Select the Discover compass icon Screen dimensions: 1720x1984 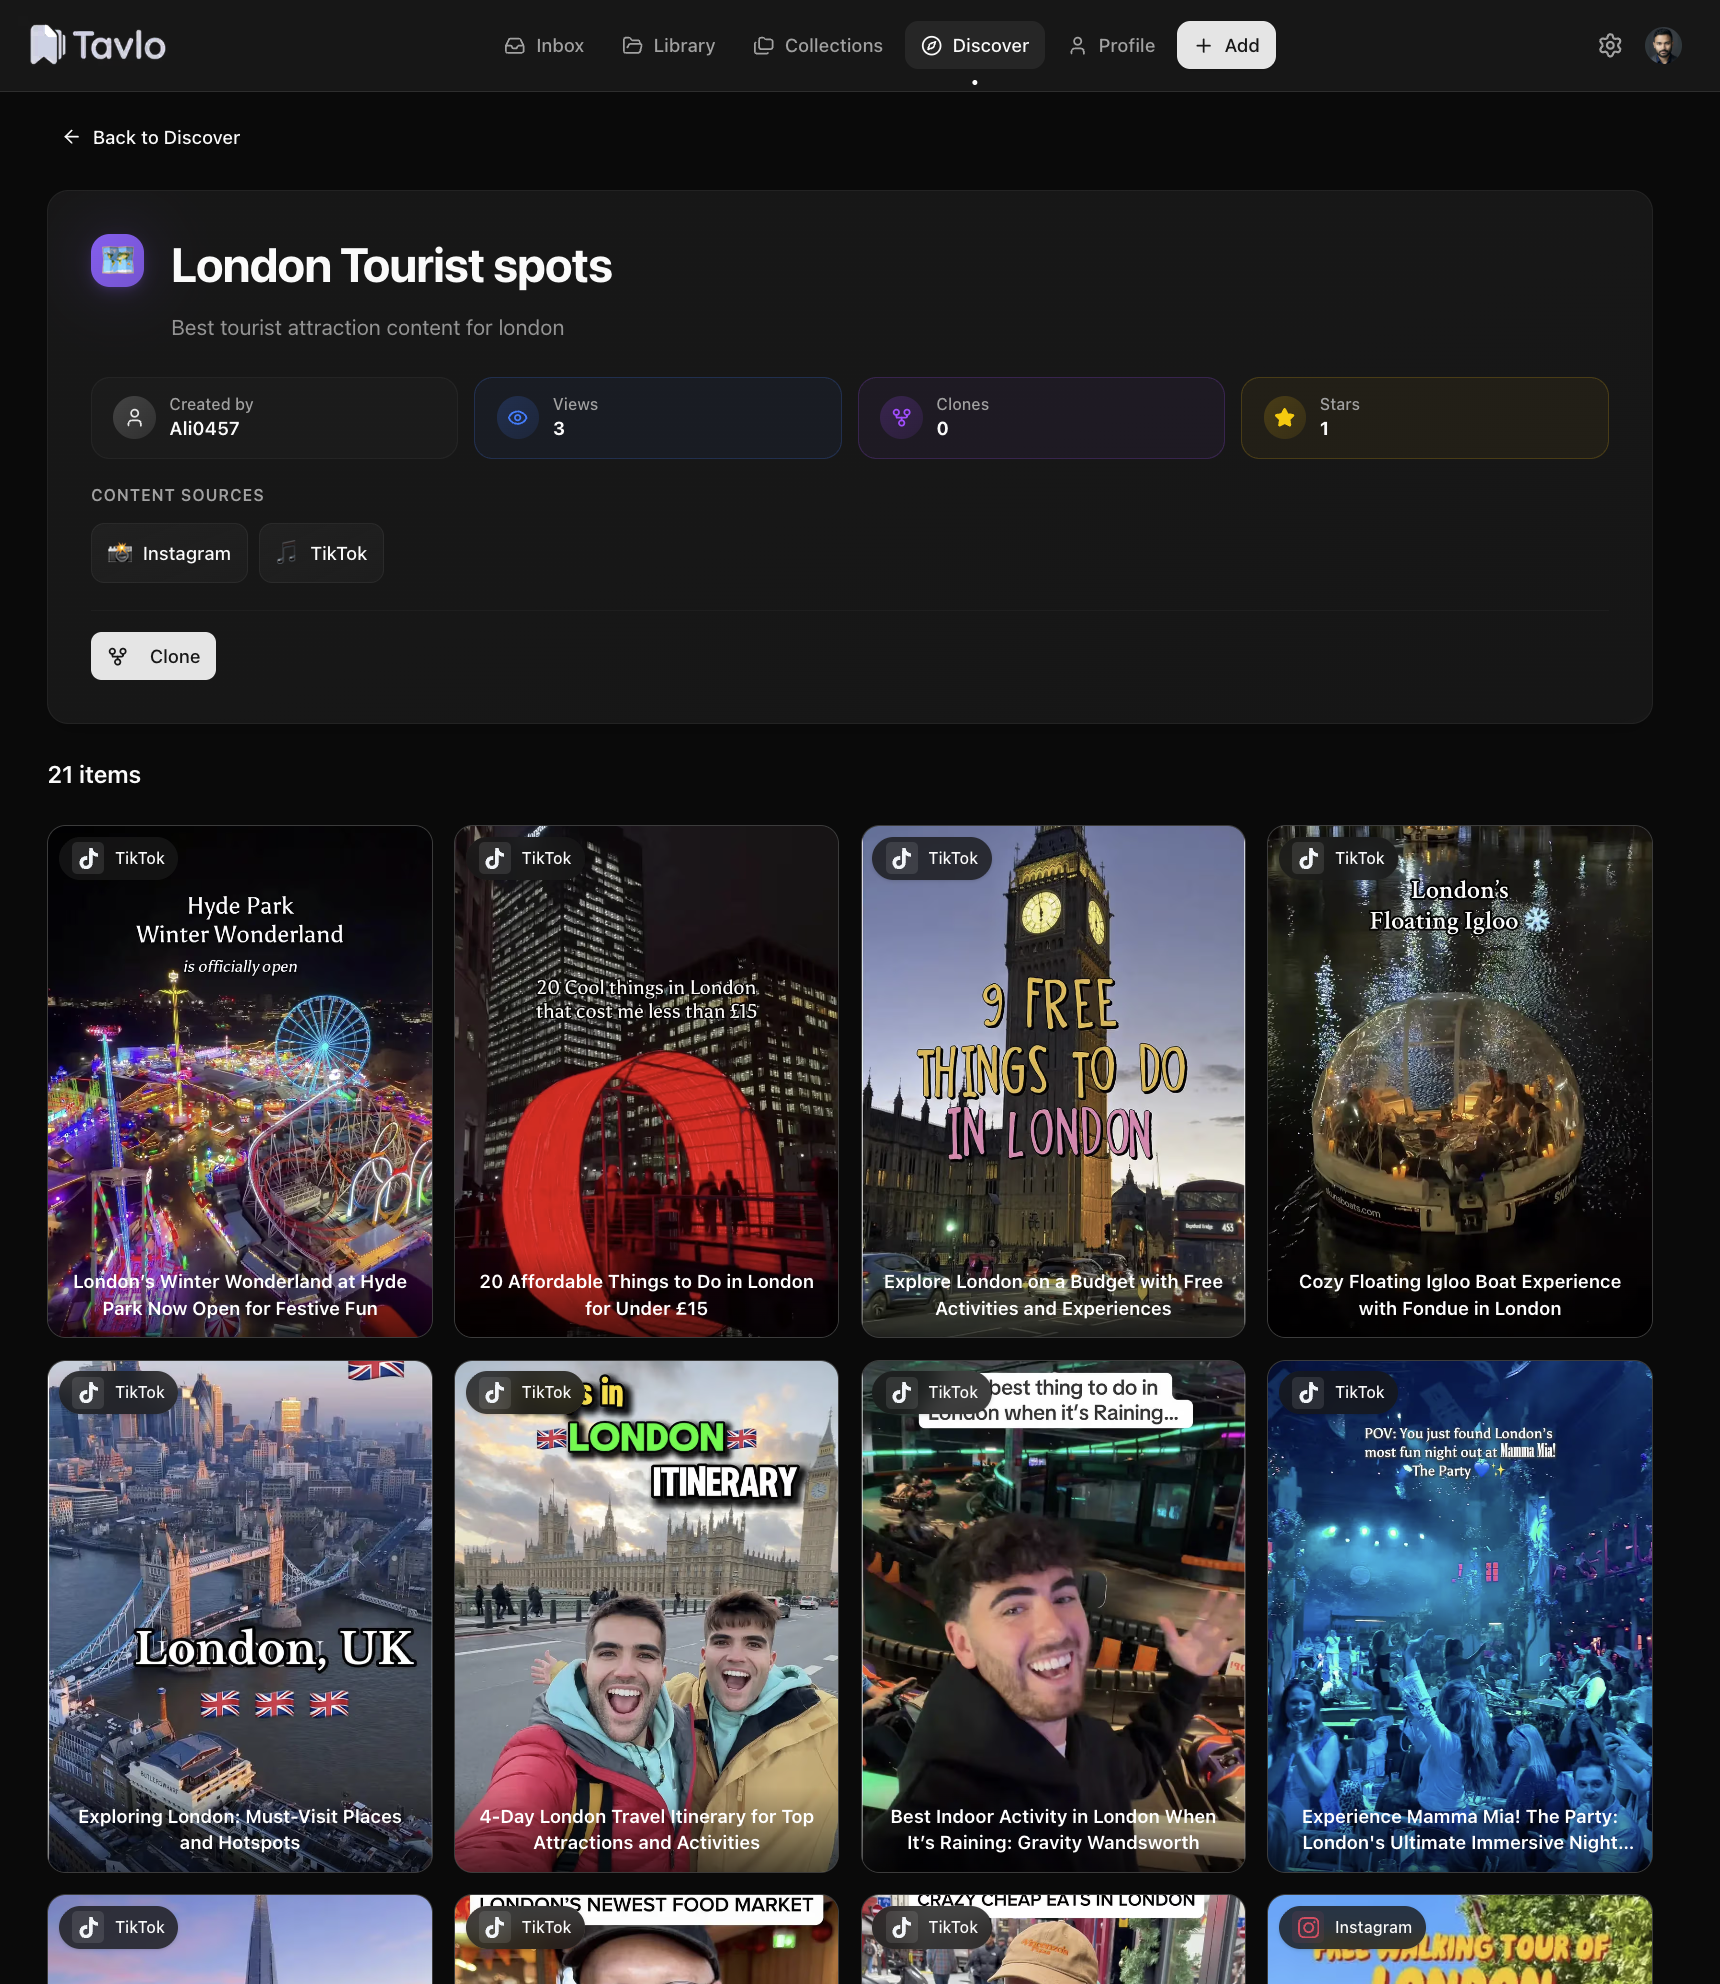point(932,45)
